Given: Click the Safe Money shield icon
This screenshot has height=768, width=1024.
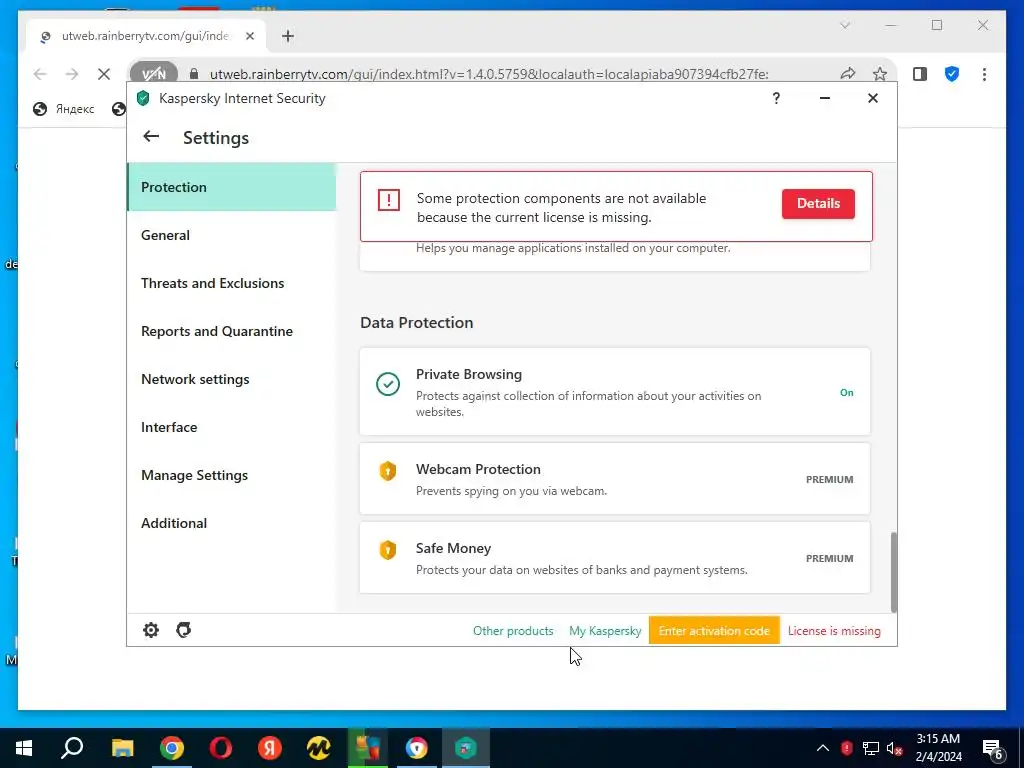Looking at the screenshot, I should pos(388,550).
